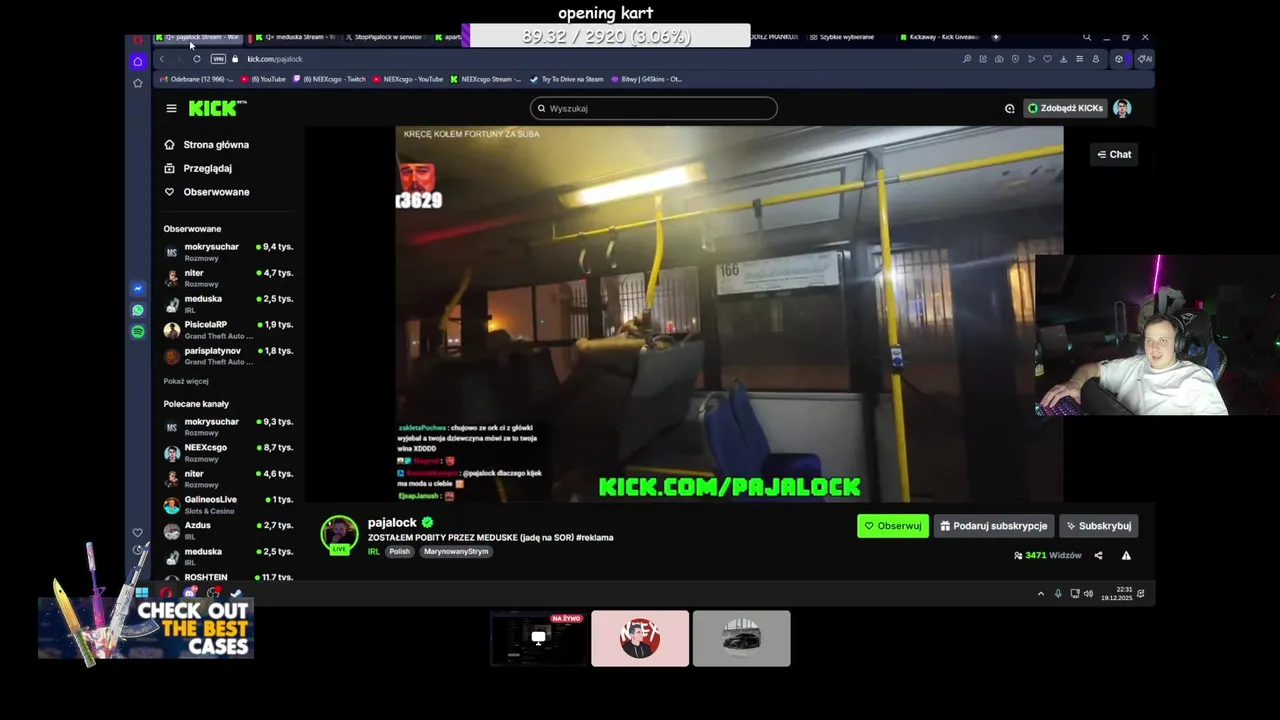Open the Bitwy | G4Skins bookmark
Viewport: 1280px width, 720px height.
coord(646,79)
